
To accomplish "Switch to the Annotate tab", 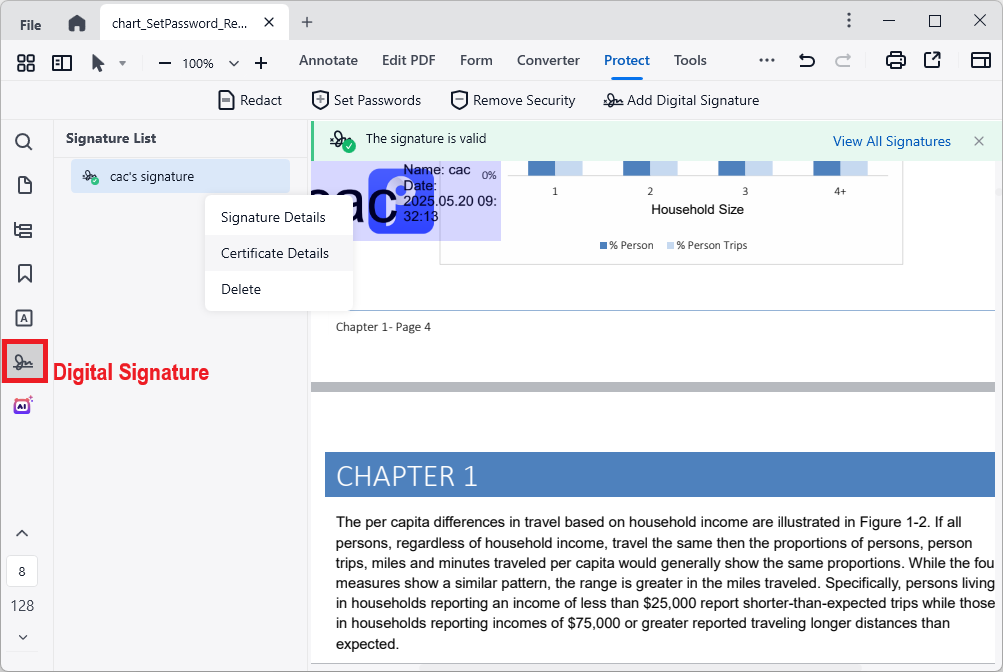I will pyautogui.click(x=328, y=60).
